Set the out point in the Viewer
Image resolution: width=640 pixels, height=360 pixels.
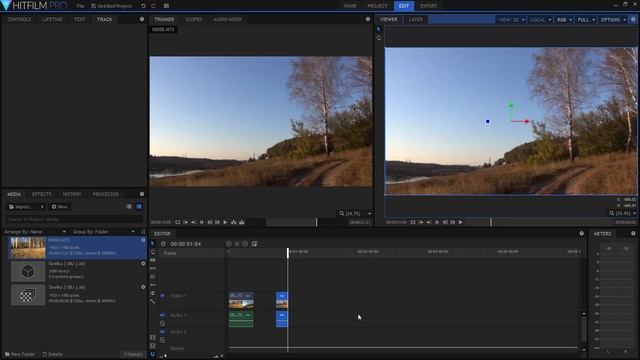[x=429, y=222]
